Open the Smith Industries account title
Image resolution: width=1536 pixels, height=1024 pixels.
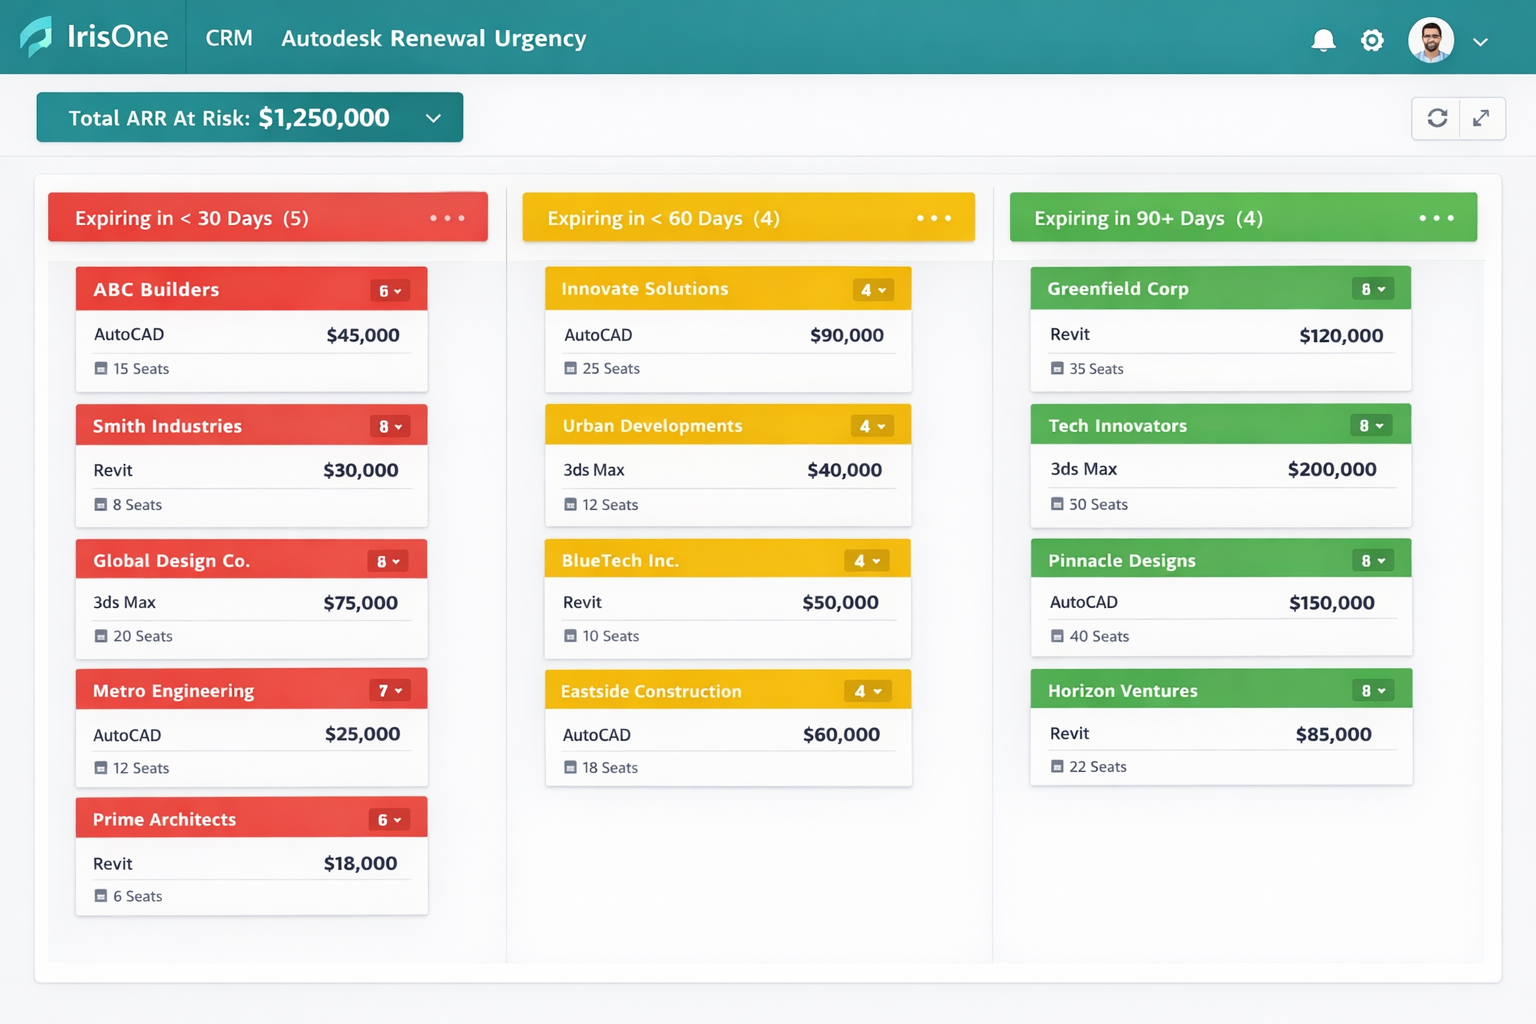[x=167, y=426]
